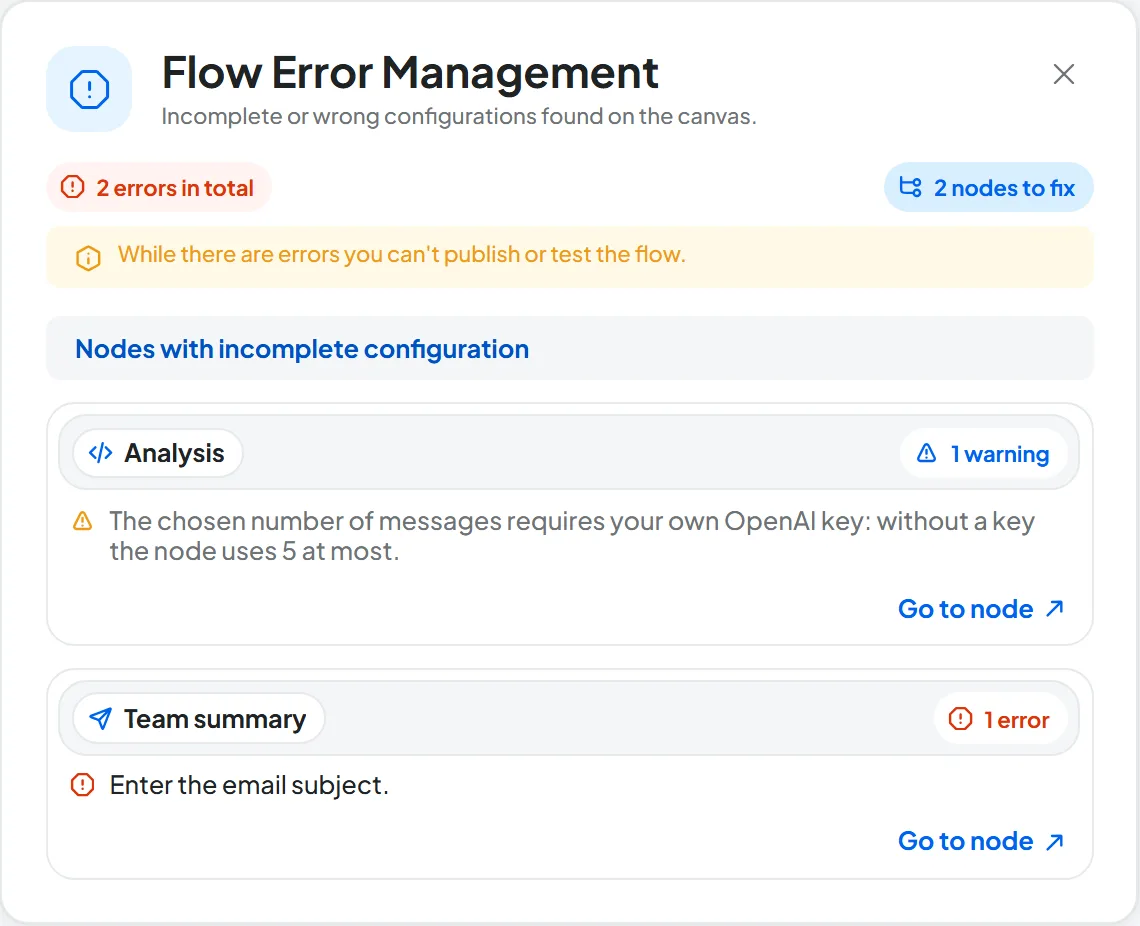Go to node for Analysis
1140x926 pixels.
click(981, 608)
